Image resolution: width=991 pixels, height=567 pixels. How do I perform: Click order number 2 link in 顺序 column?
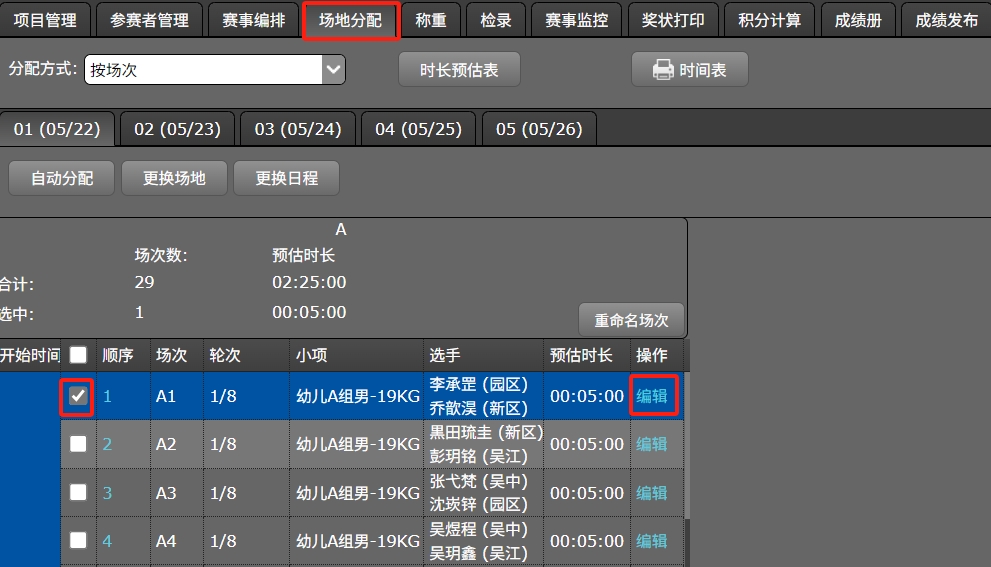coord(107,444)
